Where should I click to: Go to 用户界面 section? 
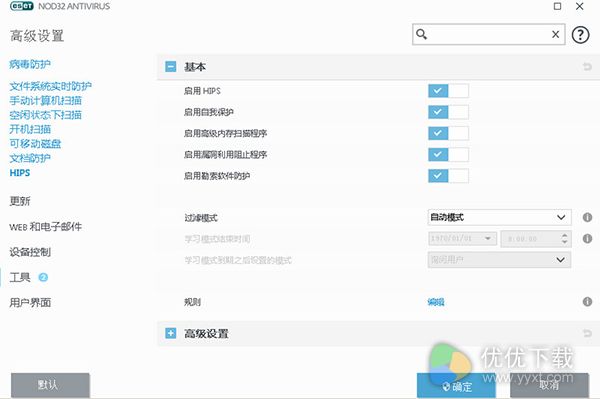(x=30, y=303)
